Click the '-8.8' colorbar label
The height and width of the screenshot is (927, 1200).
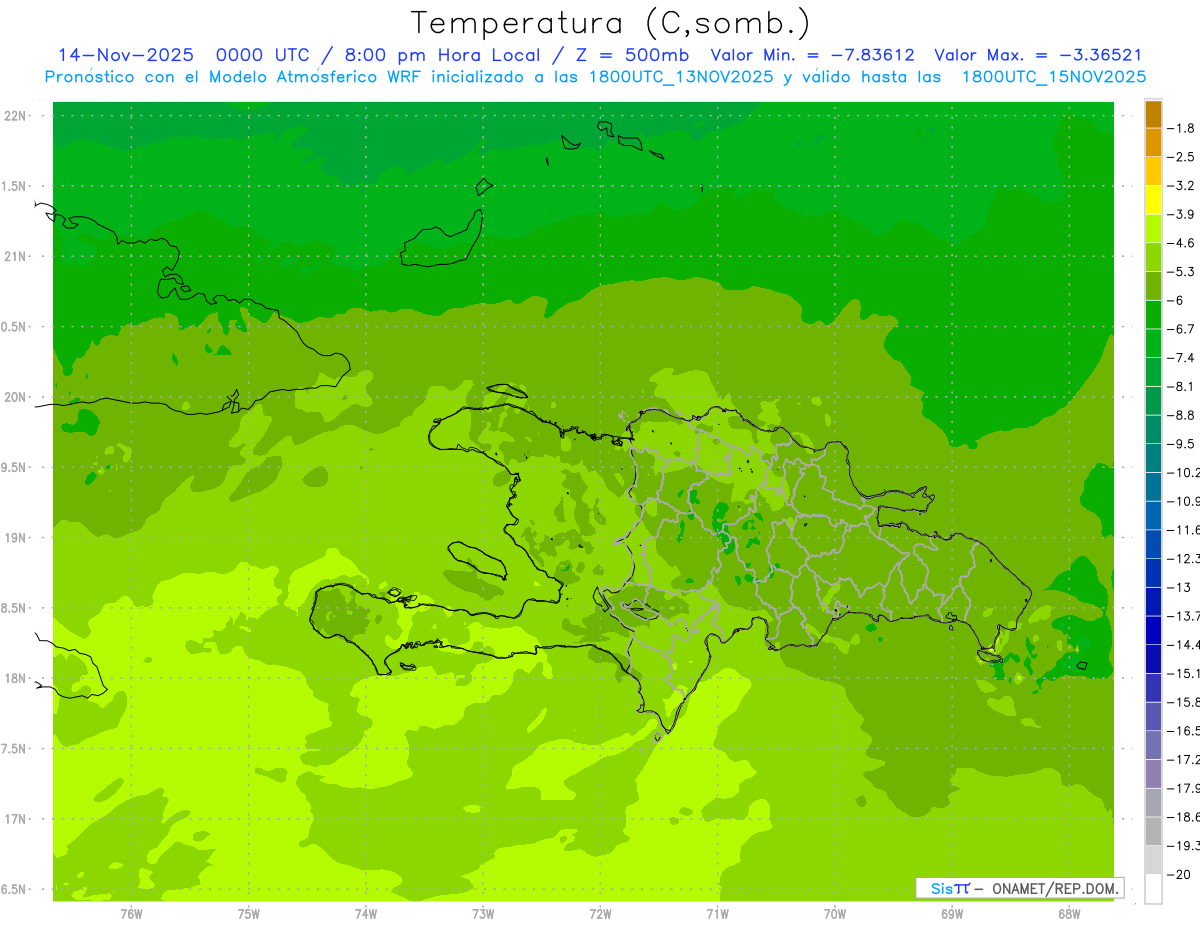pyautogui.click(x=1183, y=415)
